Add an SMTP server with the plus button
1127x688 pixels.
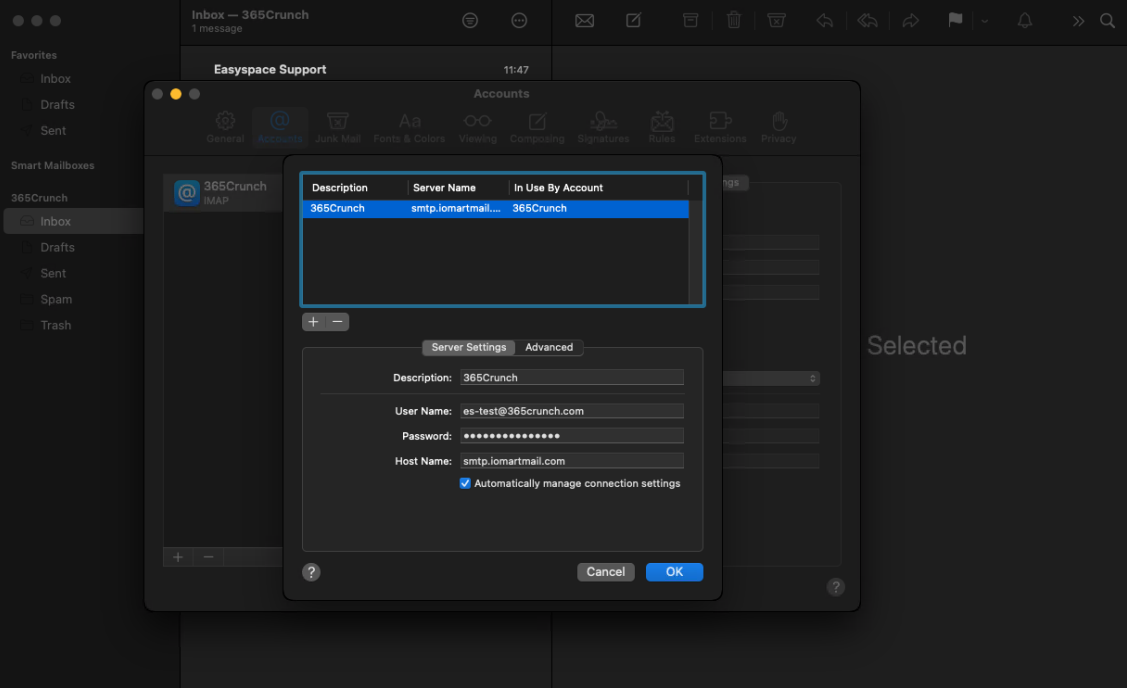[313, 322]
